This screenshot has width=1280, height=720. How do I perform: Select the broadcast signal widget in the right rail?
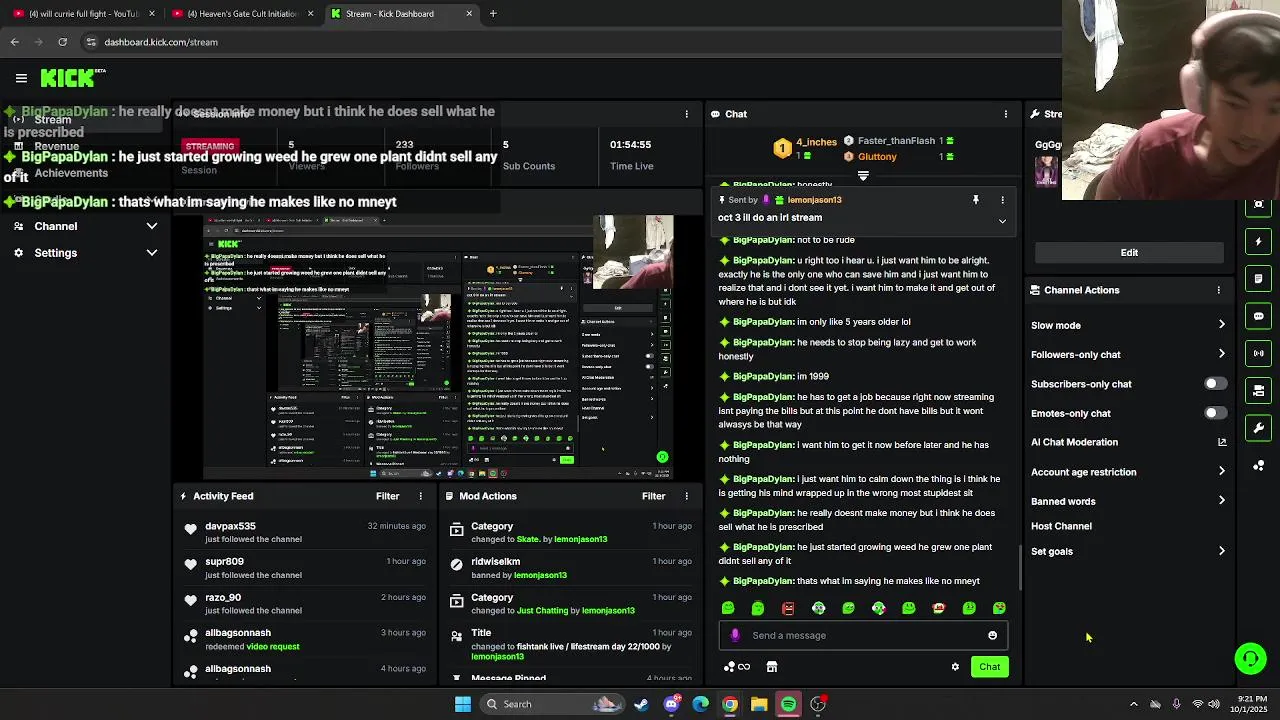1259,353
